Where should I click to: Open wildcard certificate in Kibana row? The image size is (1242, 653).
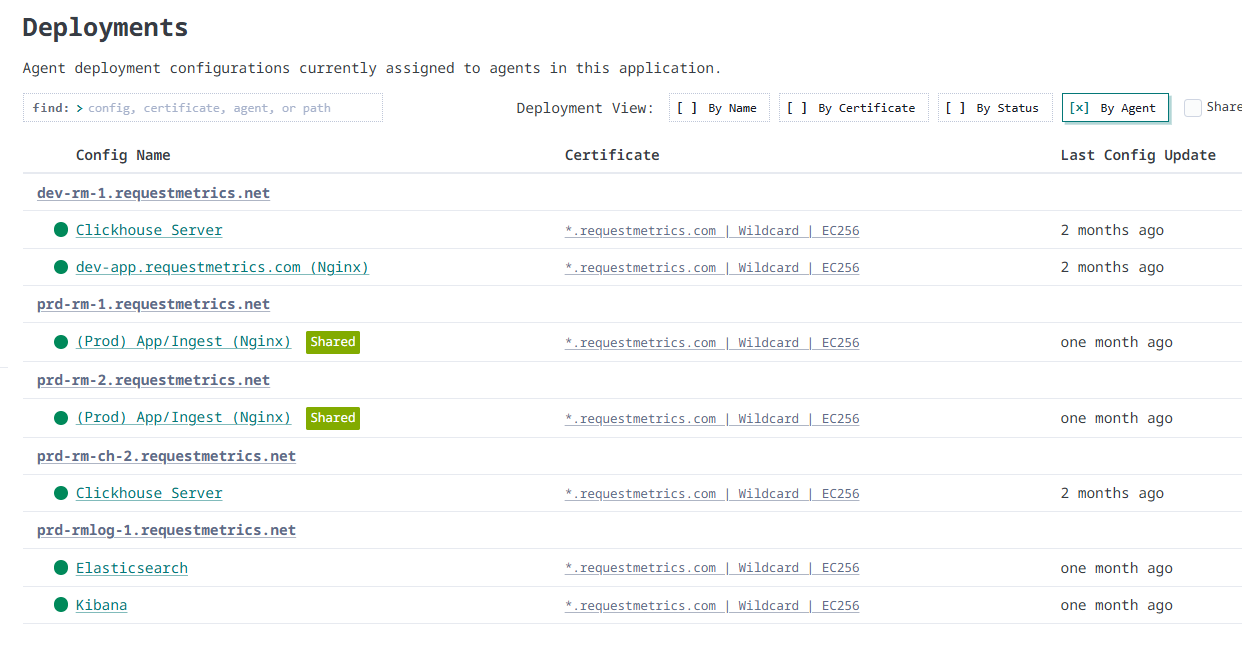tap(712, 606)
